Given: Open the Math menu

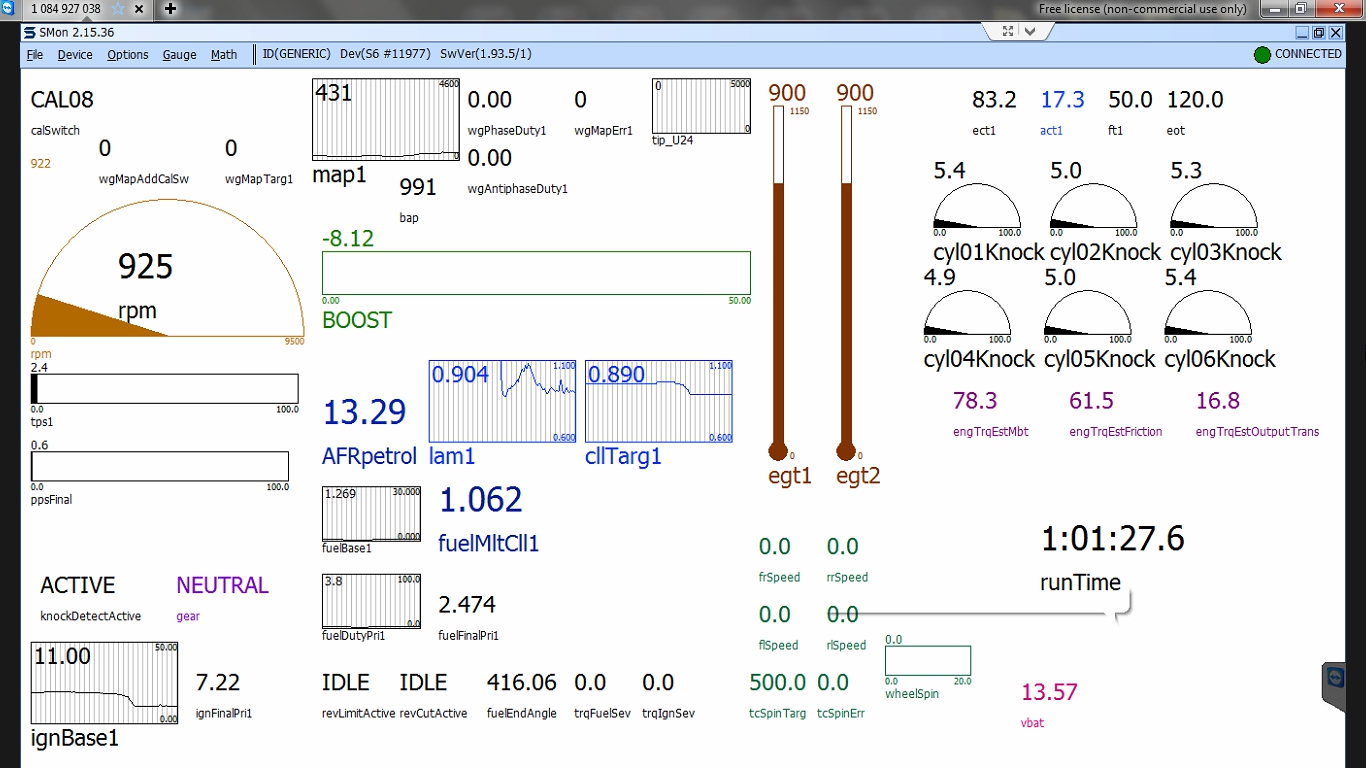Looking at the screenshot, I should tap(224, 55).
